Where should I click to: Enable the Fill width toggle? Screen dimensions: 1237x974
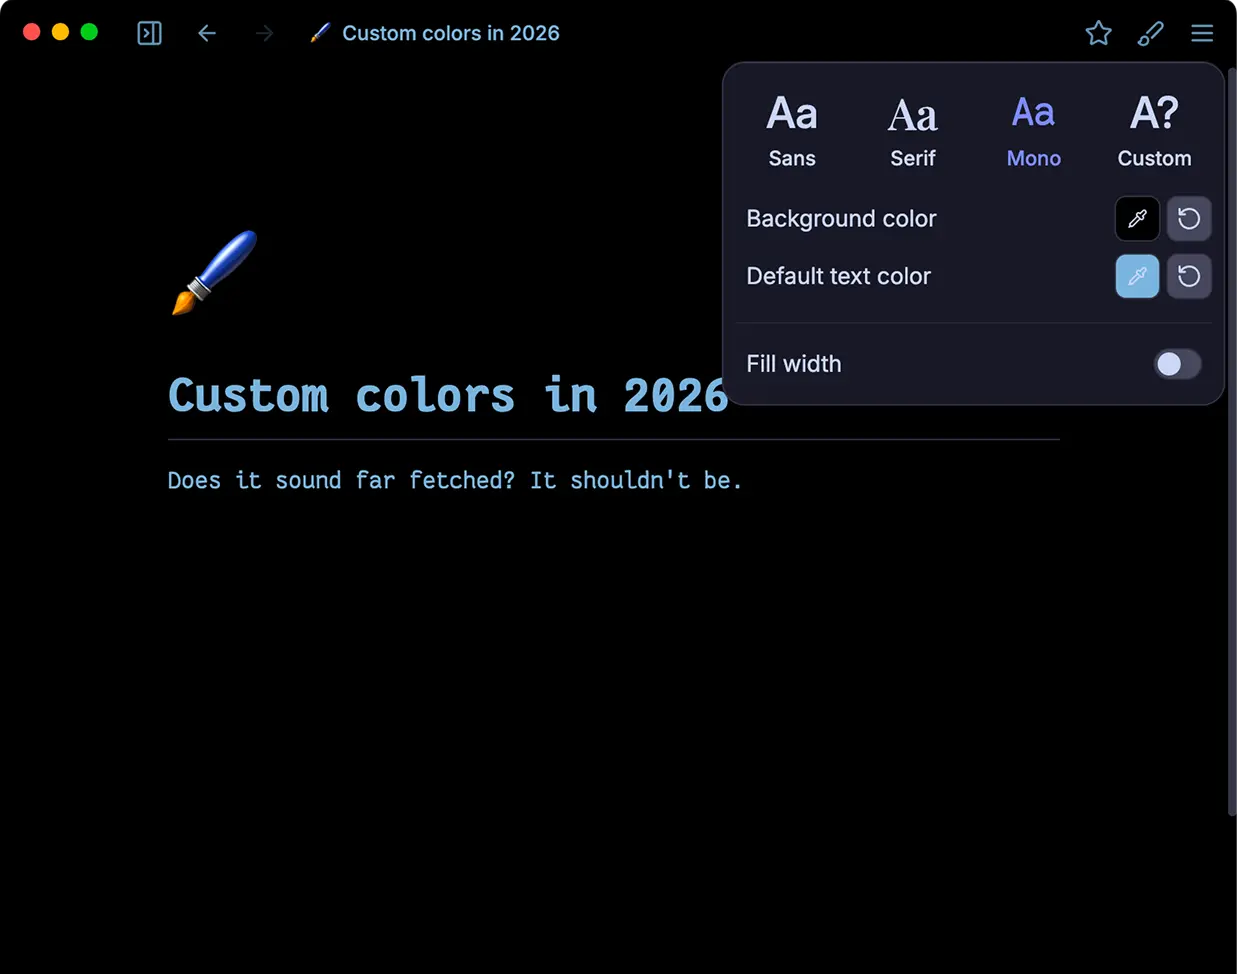click(1177, 364)
